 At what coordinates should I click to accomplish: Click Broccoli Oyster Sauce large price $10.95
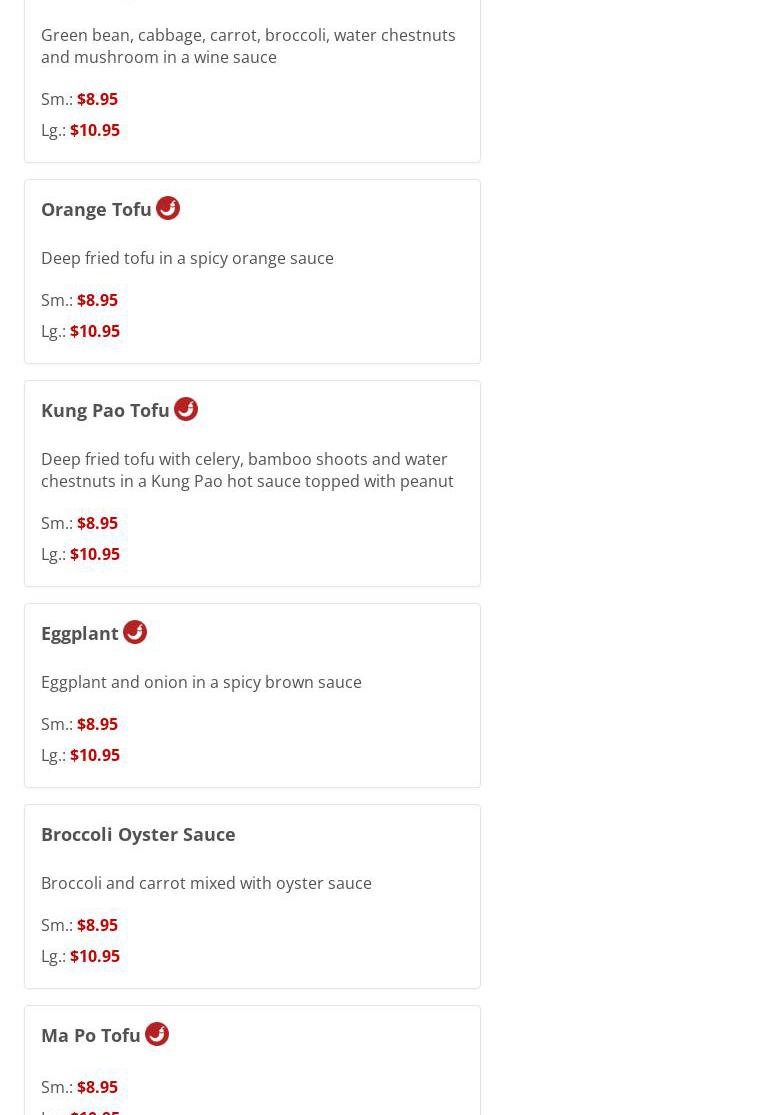tap(95, 956)
